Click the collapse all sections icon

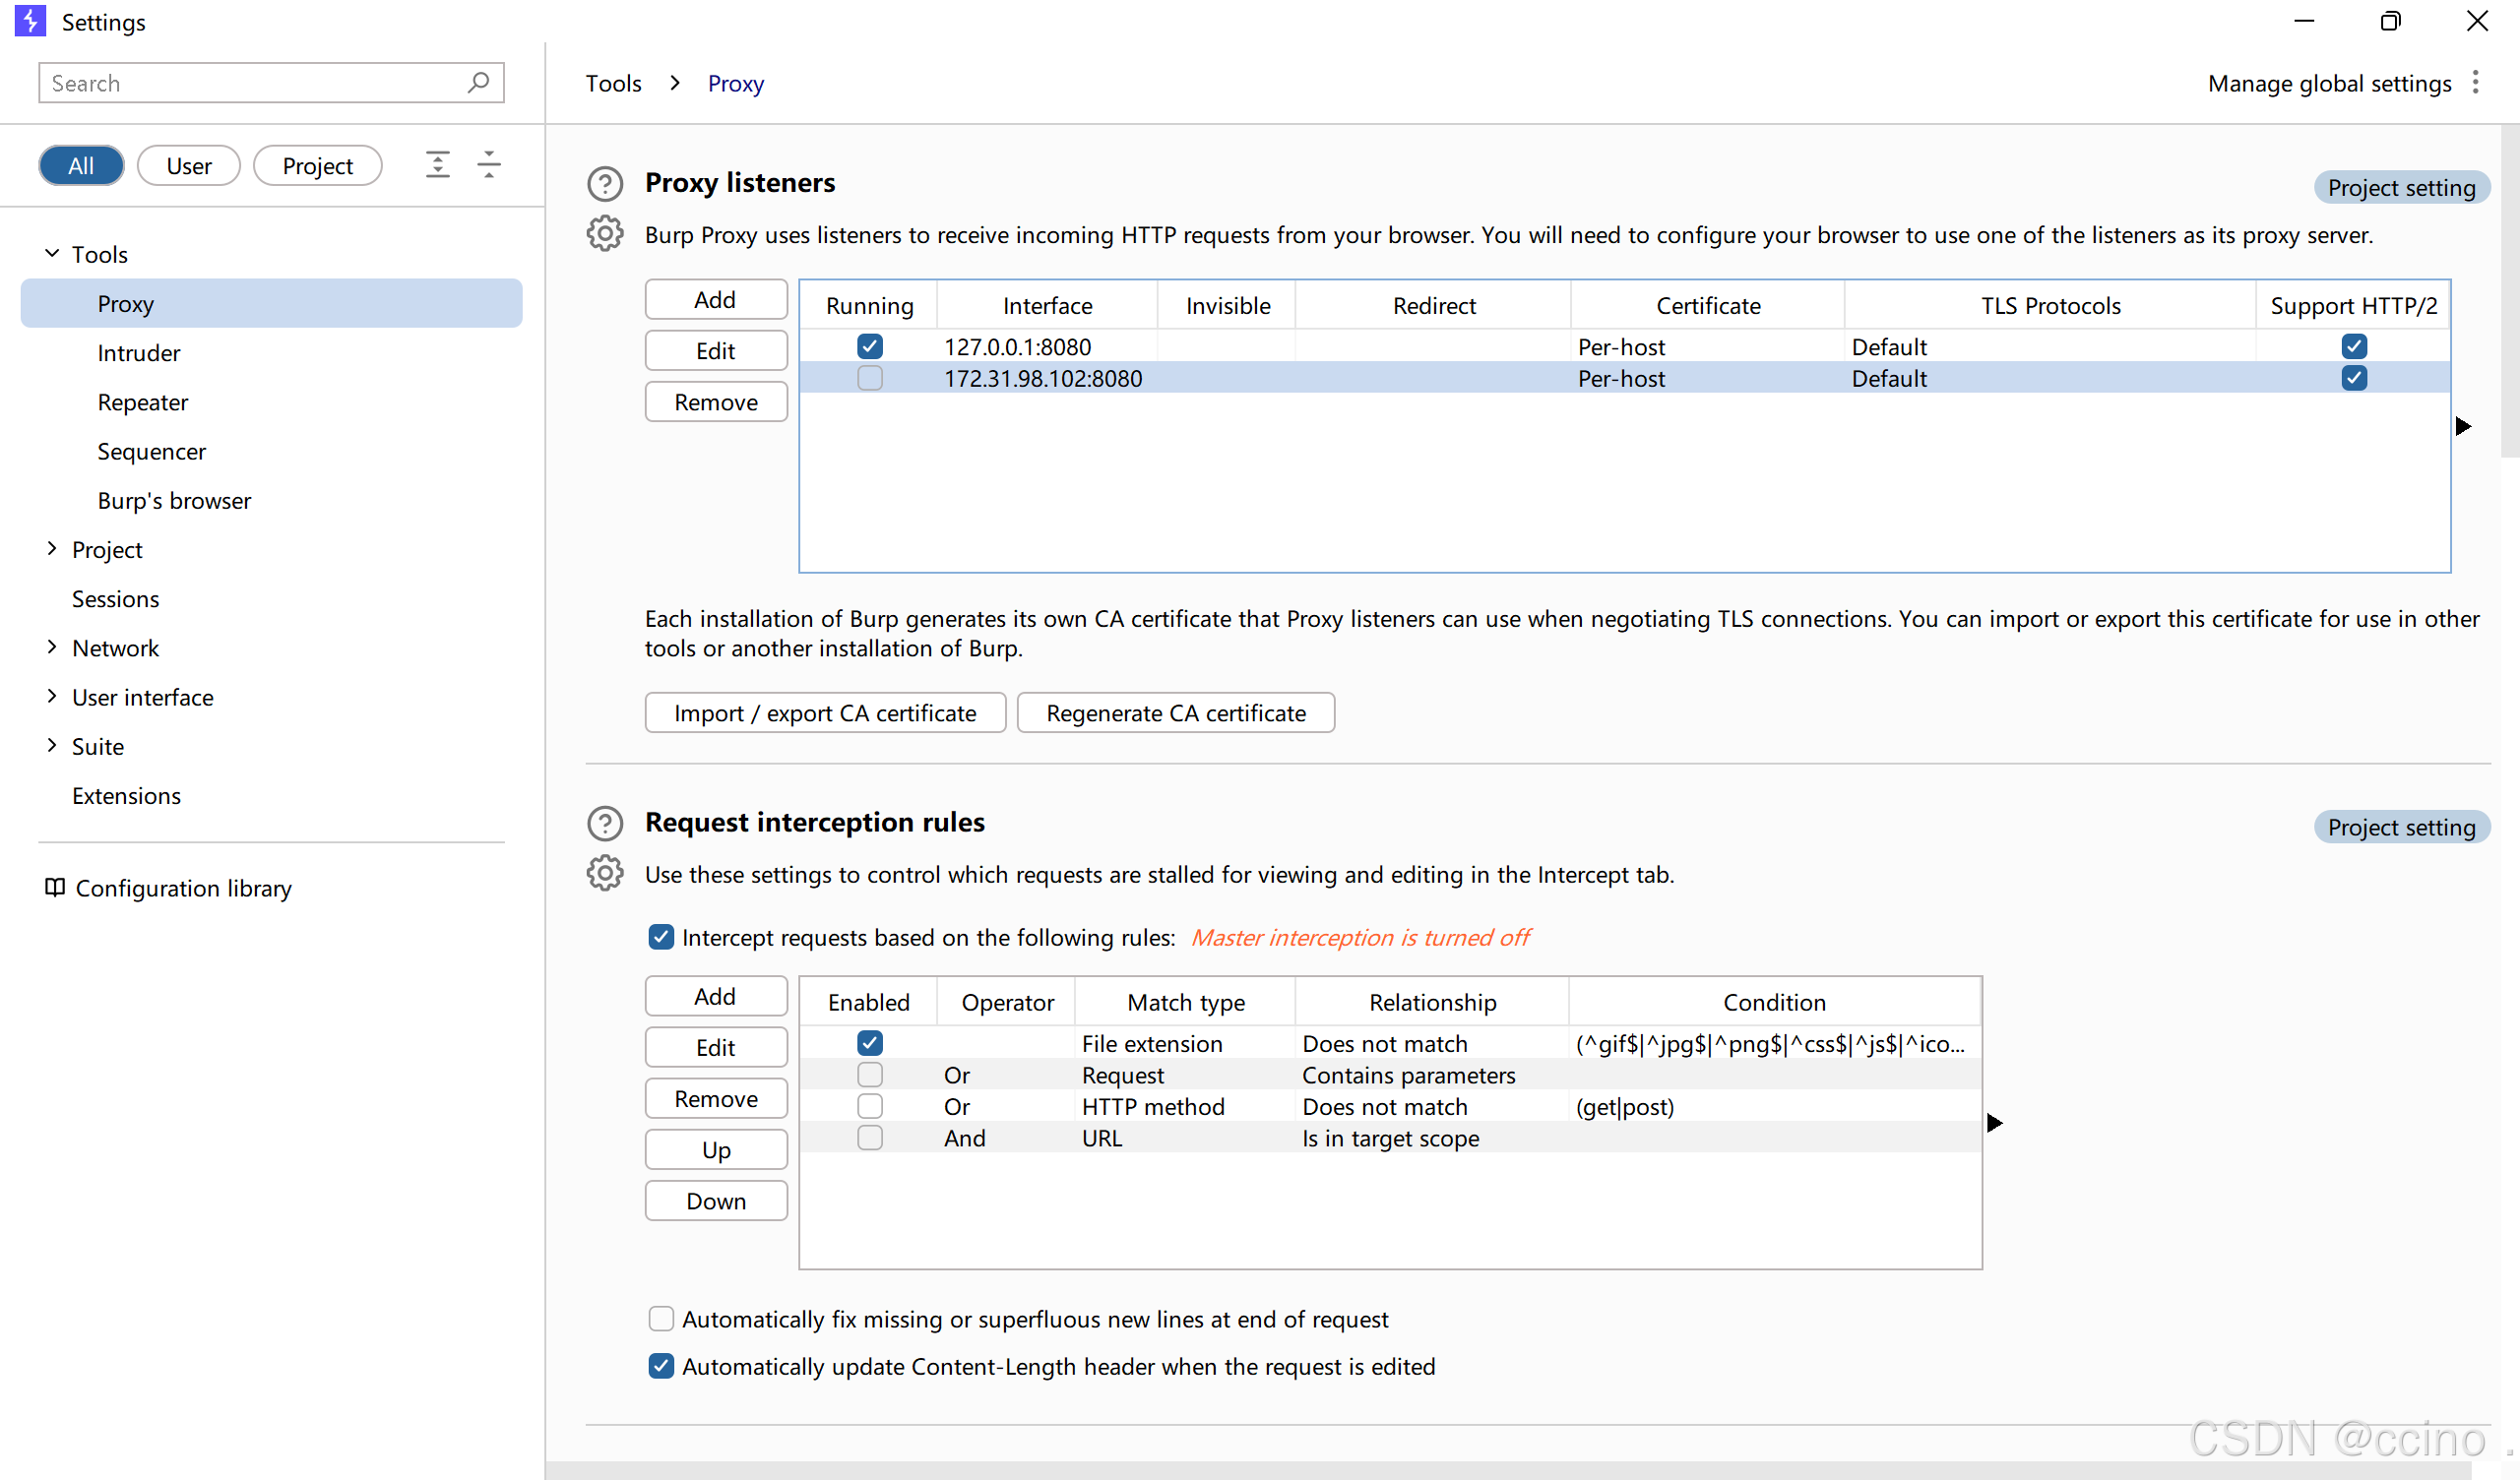point(489,165)
